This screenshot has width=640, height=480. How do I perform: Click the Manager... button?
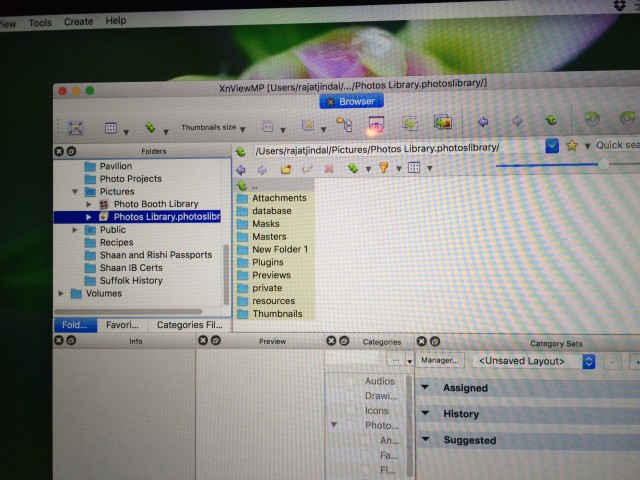coord(440,360)
